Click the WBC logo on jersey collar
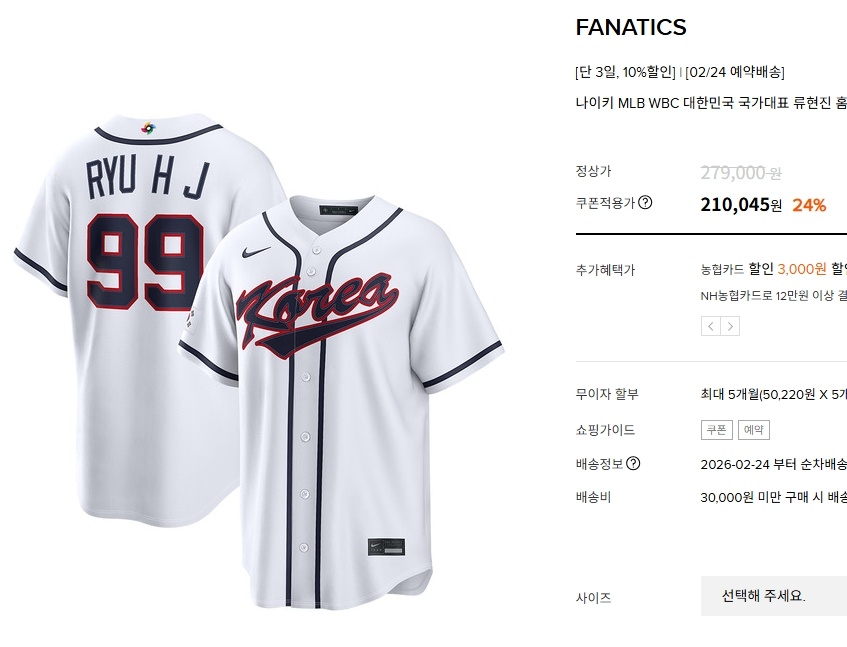The image size is (847, 647). 148,129
